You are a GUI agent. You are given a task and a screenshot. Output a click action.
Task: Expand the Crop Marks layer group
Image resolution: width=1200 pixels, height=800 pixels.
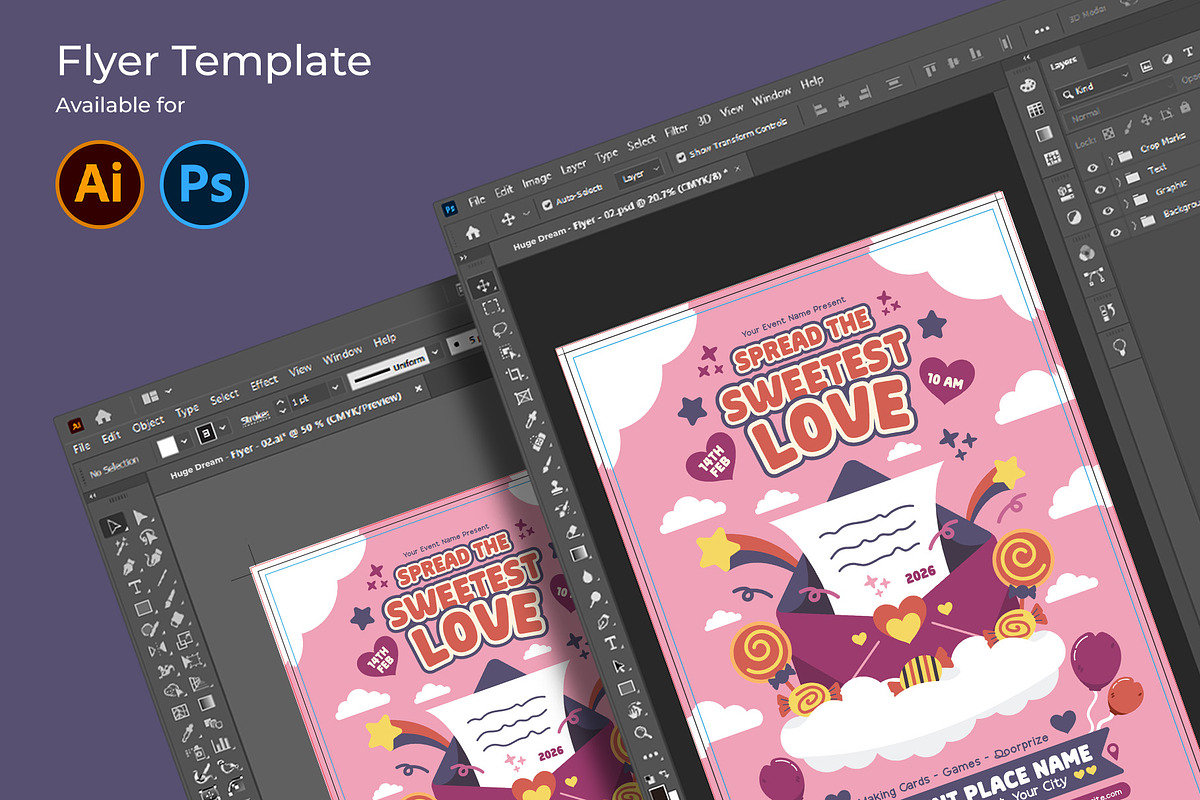[x=1111, y=160]
